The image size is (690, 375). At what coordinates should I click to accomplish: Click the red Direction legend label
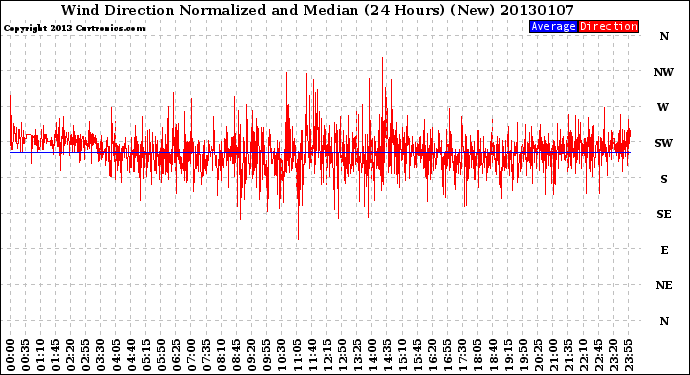pyautogui.click(x=608, y=26)
